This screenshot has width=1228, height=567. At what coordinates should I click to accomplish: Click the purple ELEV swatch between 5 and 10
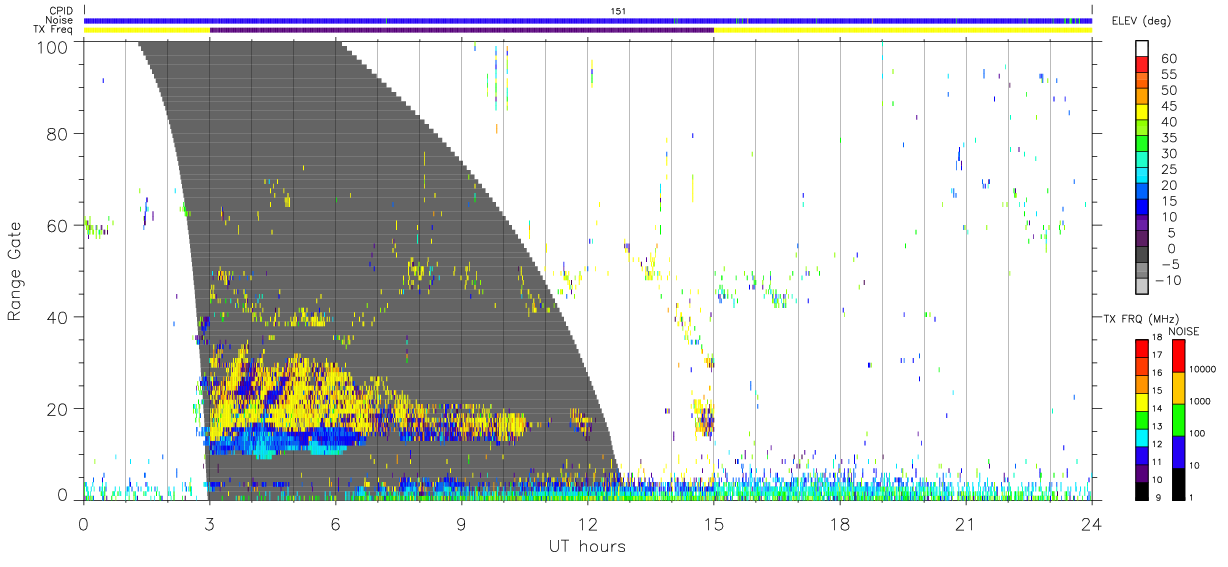tap(1143, 224)
